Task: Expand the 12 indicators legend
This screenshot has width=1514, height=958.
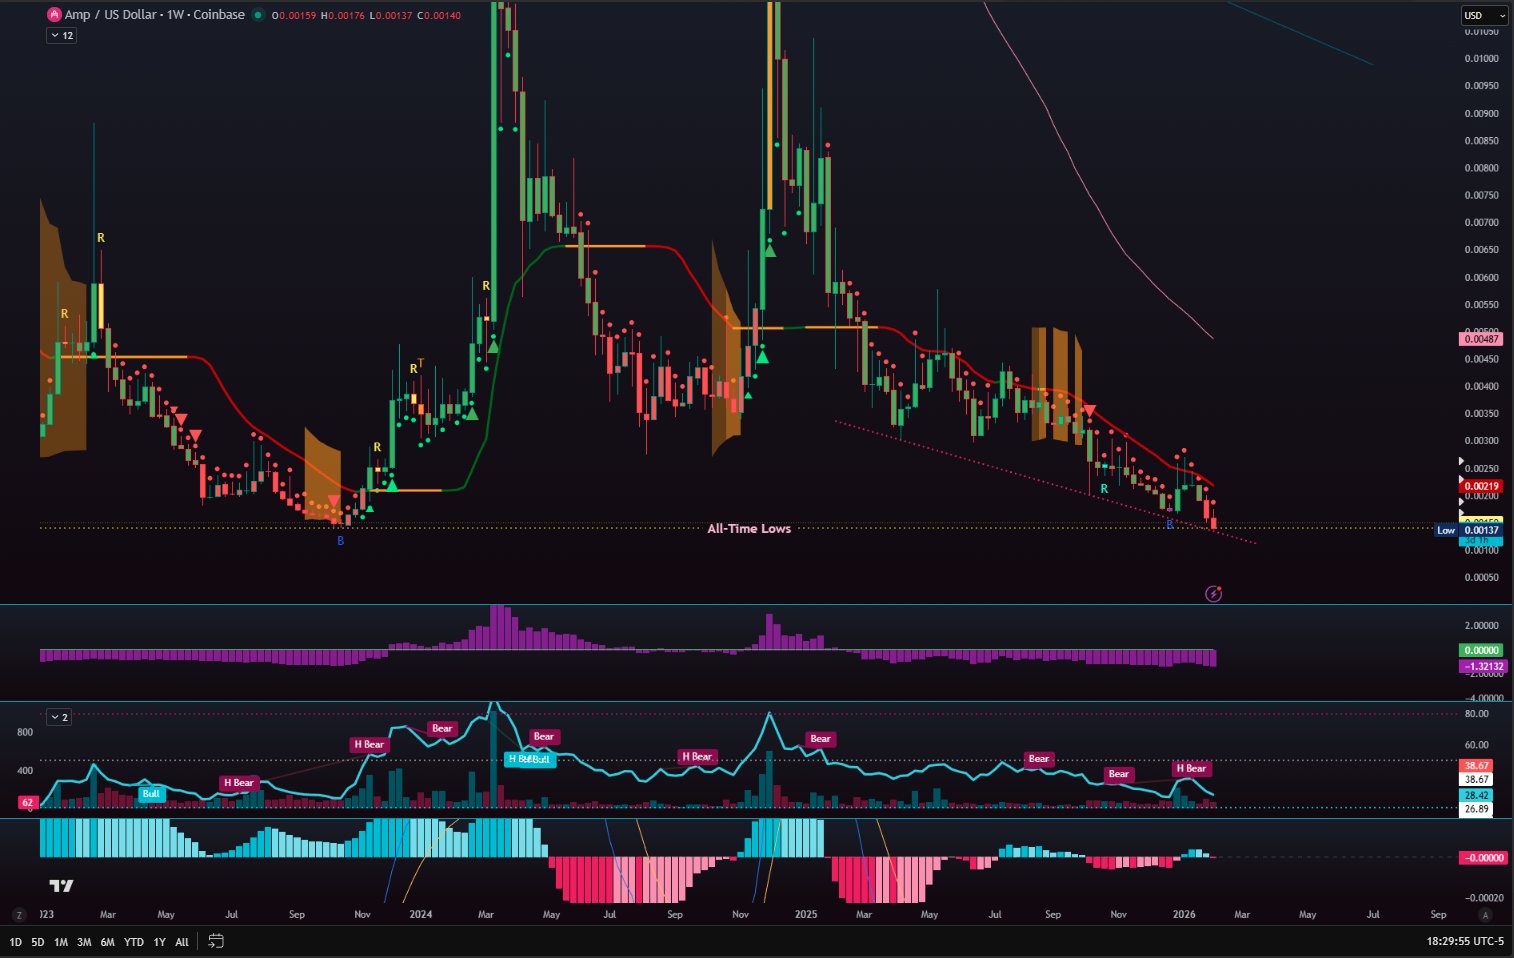Action: (x=61, y=35)
